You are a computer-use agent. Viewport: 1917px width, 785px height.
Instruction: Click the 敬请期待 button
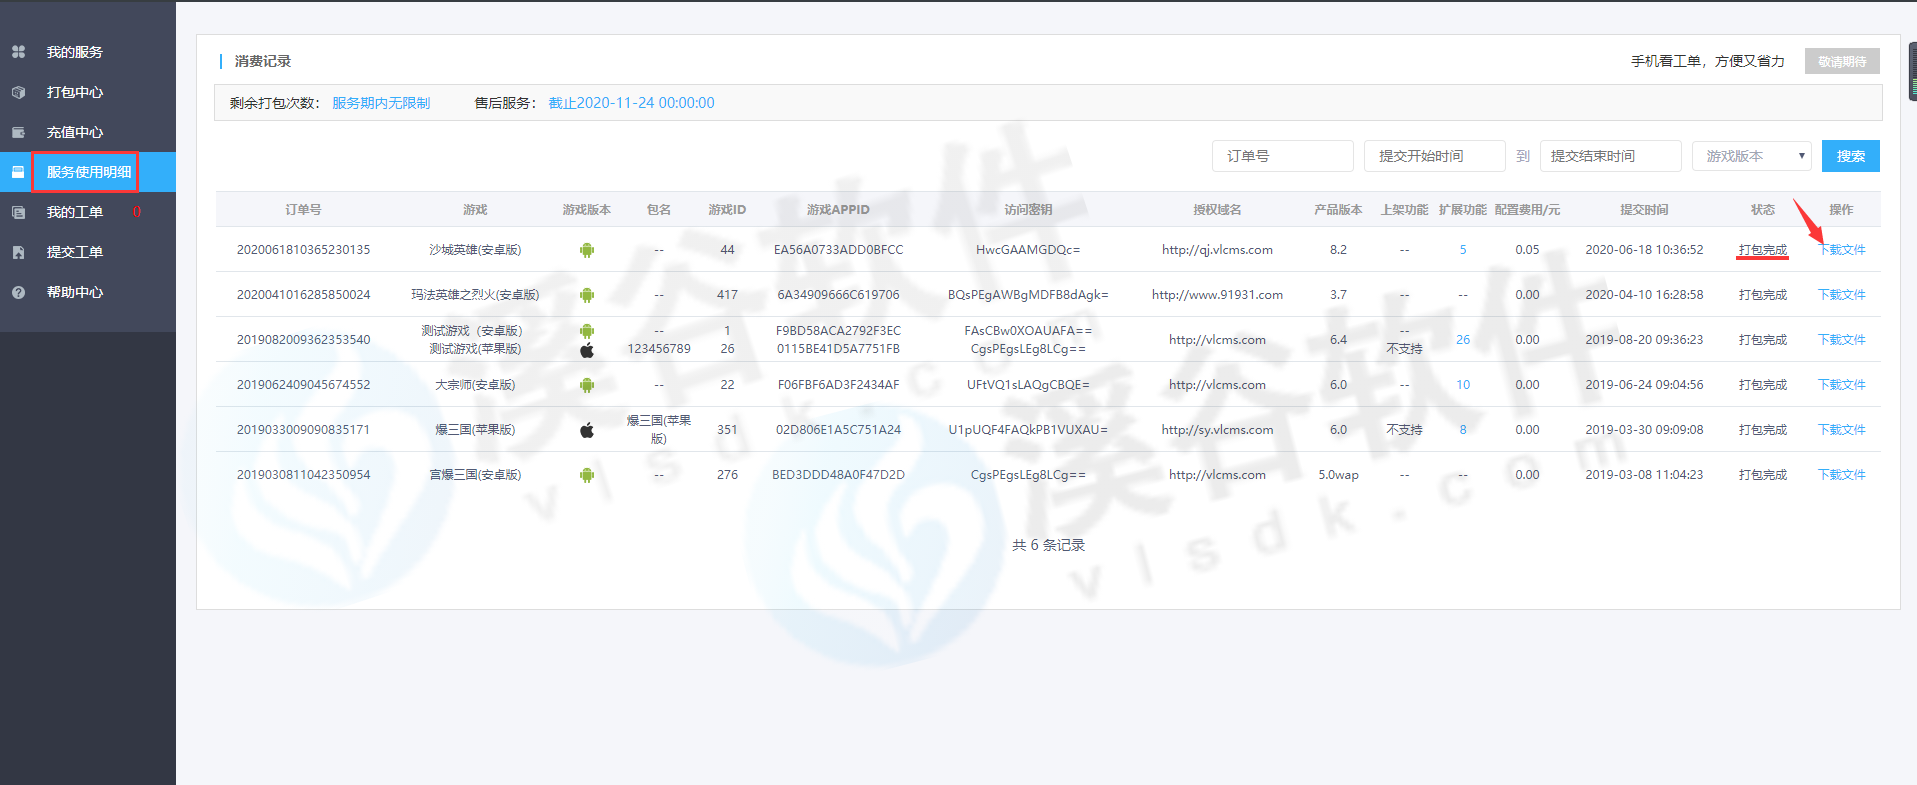[1841, 61]
